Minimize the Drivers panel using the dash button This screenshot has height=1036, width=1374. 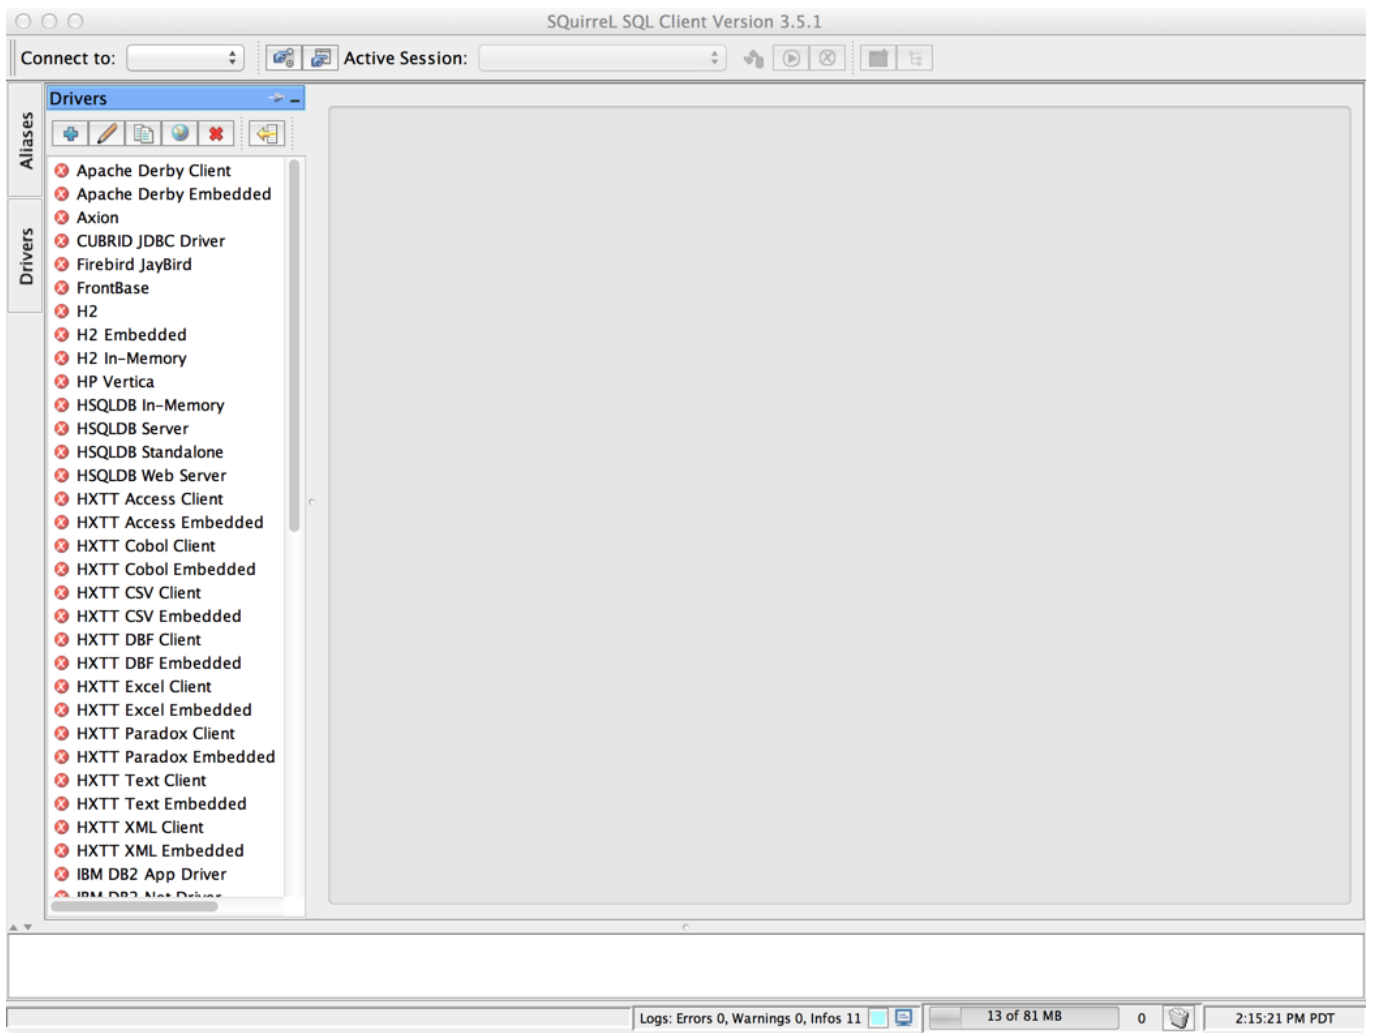pos(295,99)
